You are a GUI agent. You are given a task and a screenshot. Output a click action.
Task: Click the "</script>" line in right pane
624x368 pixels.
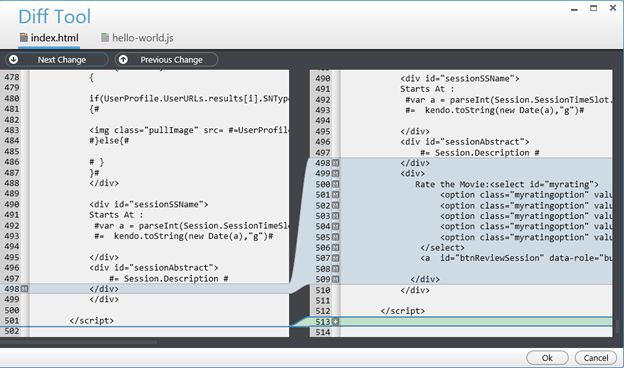coord(402,311)
